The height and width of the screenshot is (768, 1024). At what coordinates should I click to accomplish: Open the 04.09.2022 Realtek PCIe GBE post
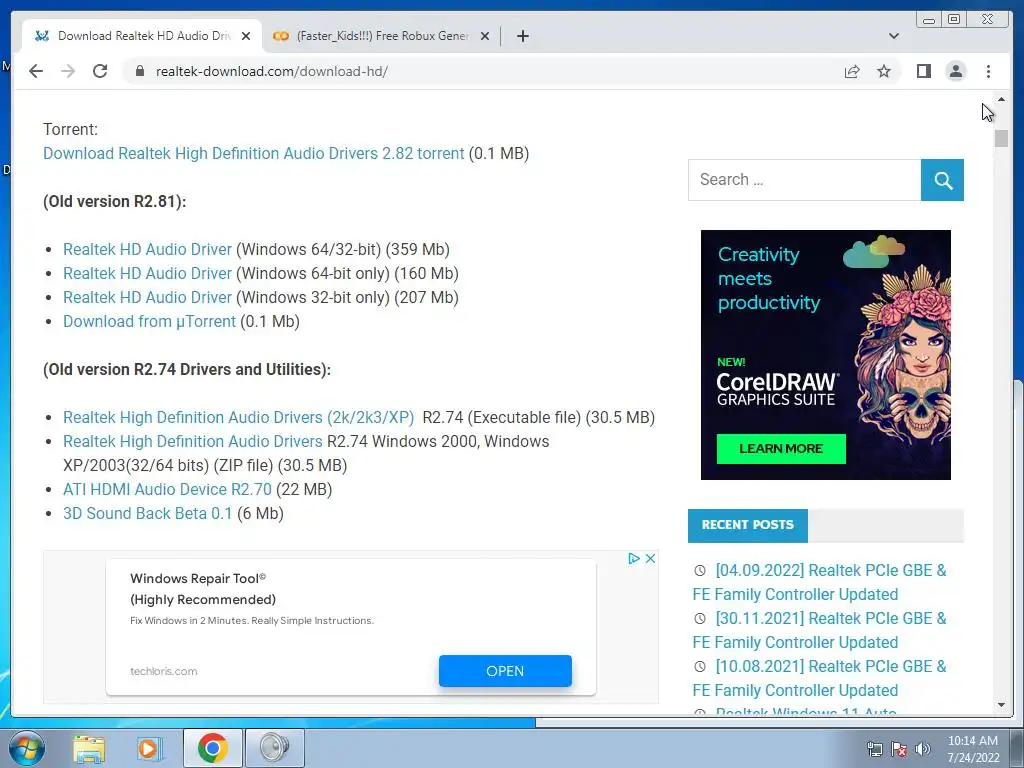click(820, 582)
